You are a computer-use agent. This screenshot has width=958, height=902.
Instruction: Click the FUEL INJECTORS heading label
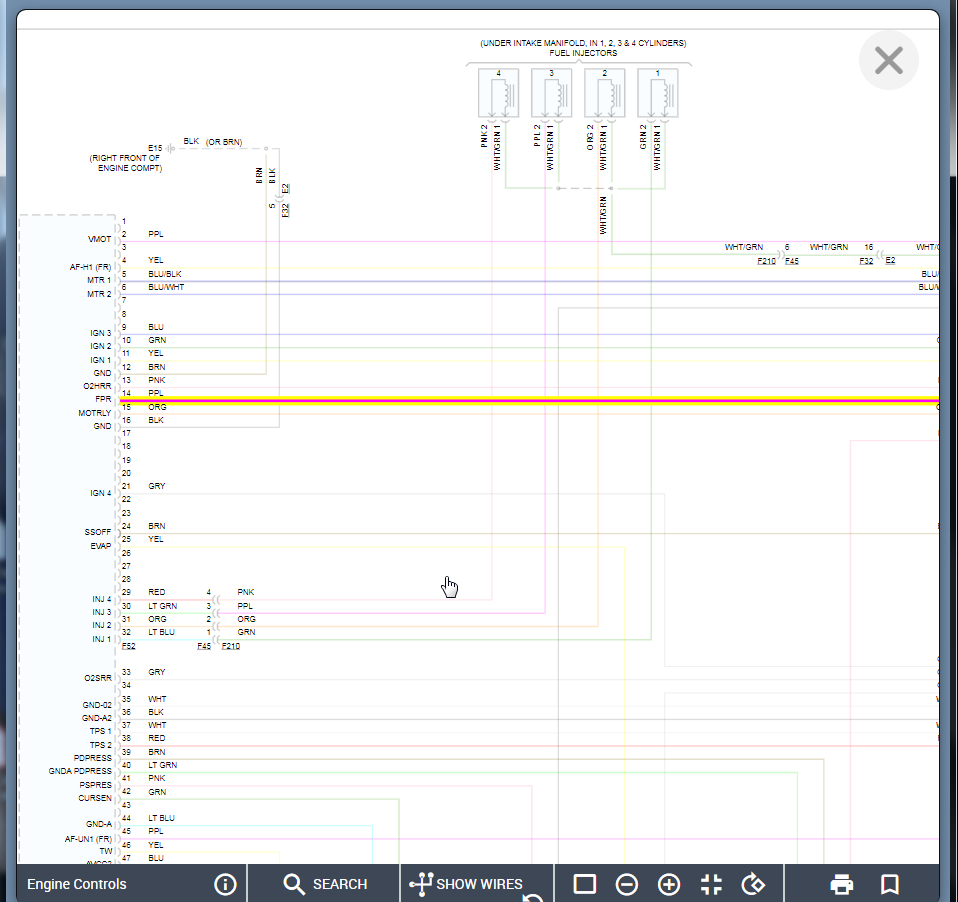click(583, 53)
